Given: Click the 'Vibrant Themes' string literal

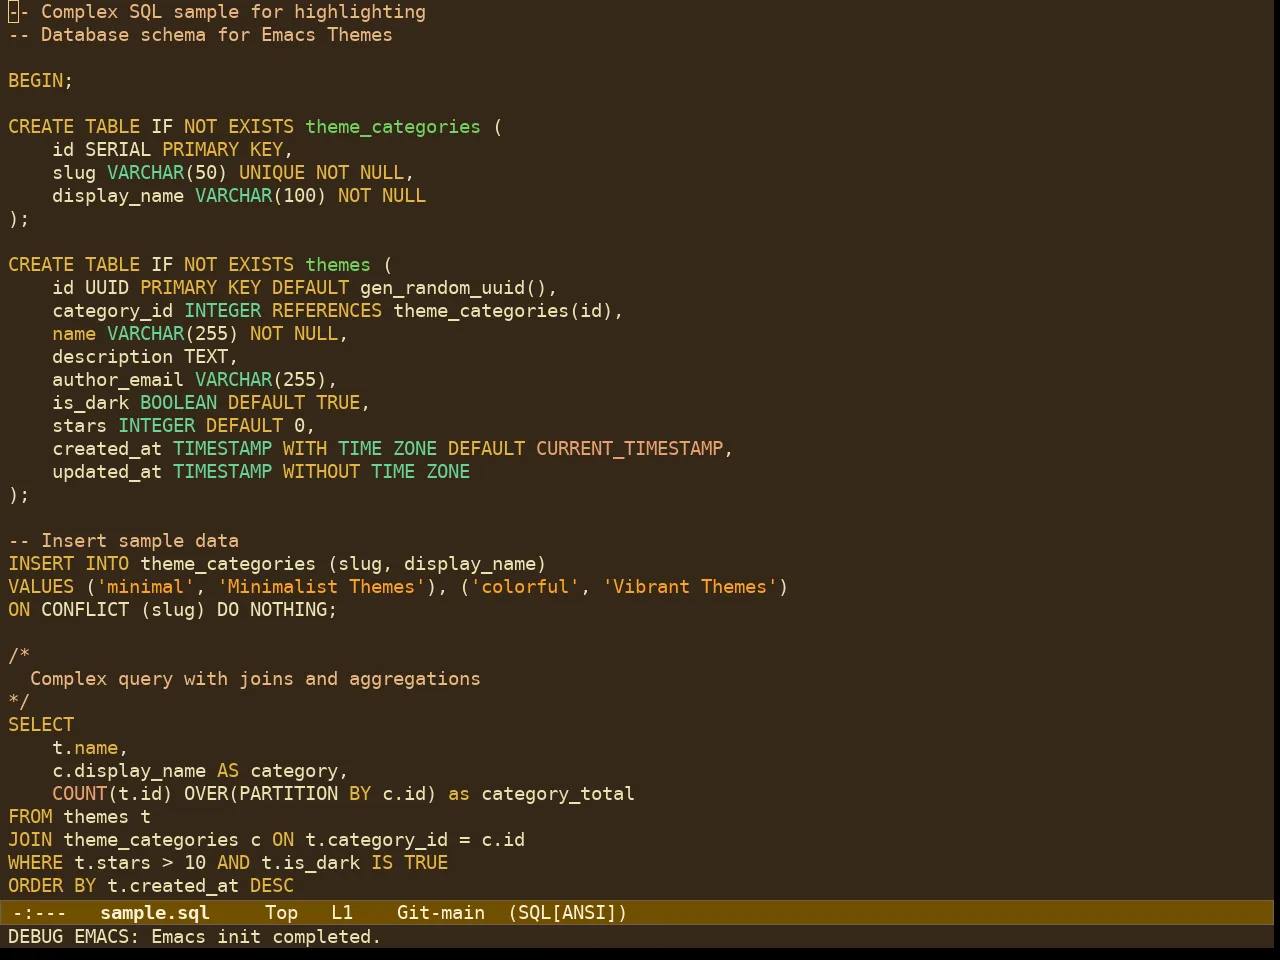Looking at the screenshot, I should point(690,587).
